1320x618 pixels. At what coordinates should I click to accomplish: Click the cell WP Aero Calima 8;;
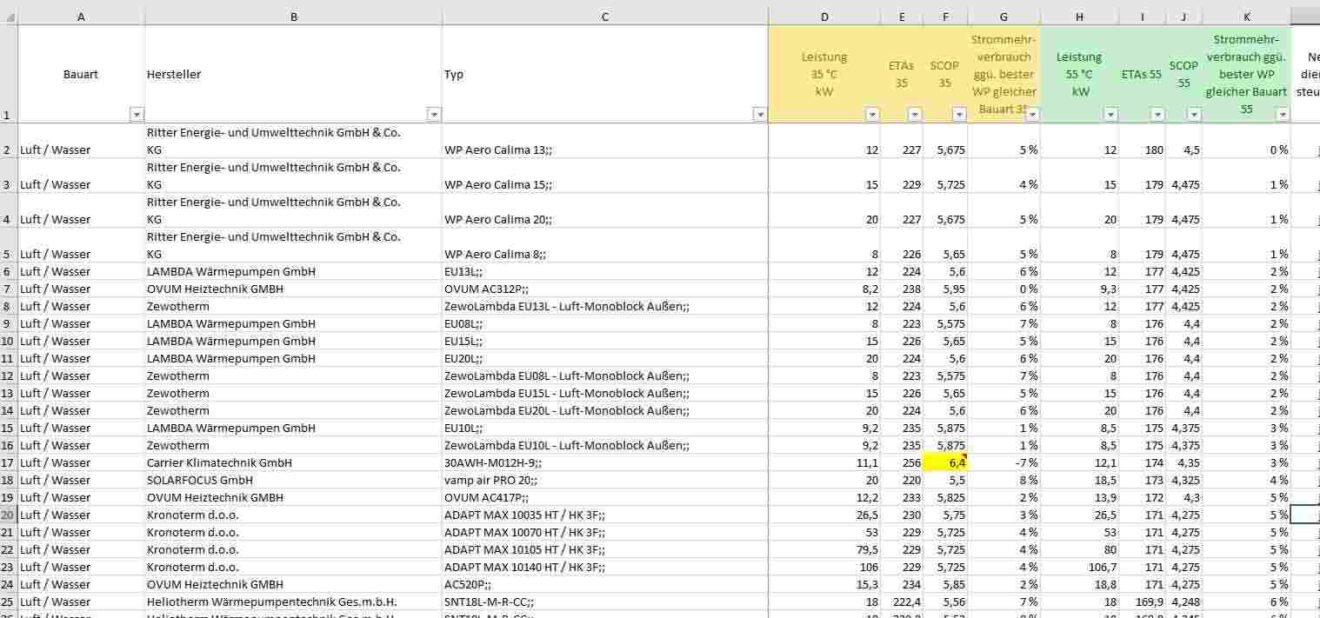click(605, 246)
